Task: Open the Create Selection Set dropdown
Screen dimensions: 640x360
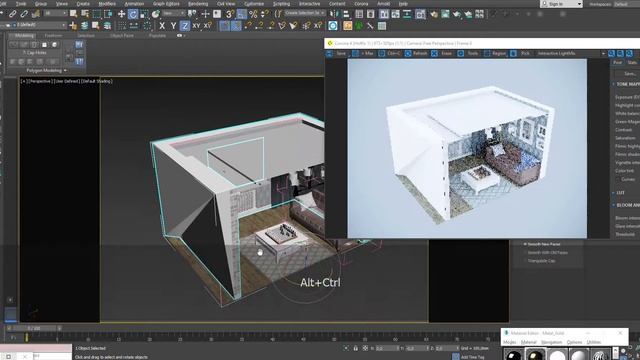Action: 304,13
